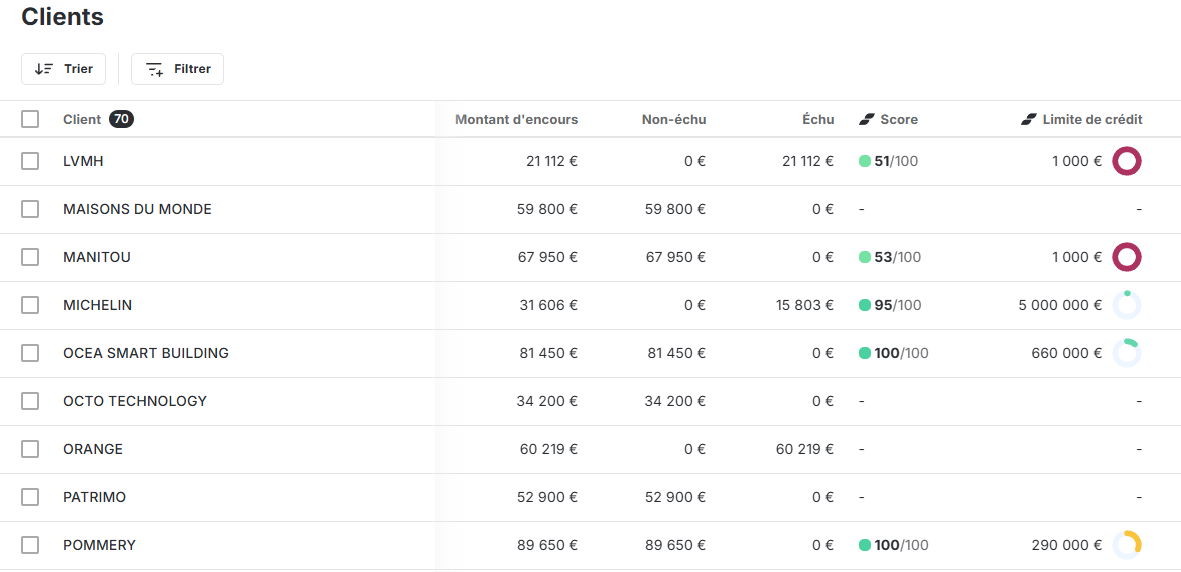1181x572 pixels.
Task: Open the POMMERY client
Action: pyautogui.click(x=99, y=545)
